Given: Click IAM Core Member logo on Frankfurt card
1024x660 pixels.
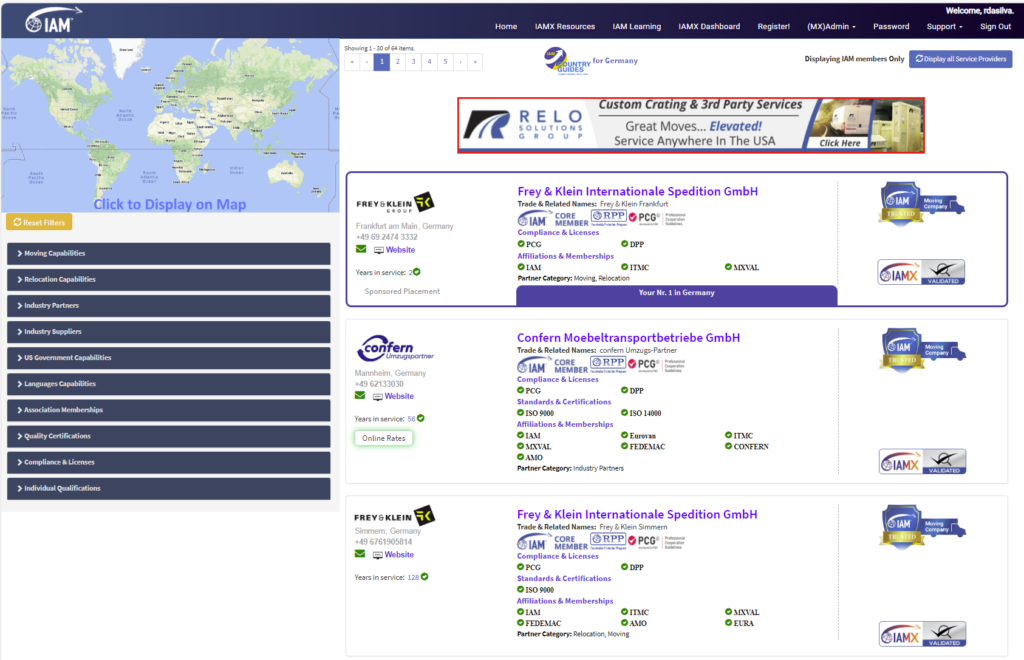Looking at the screenshot, I should [552, 218].
